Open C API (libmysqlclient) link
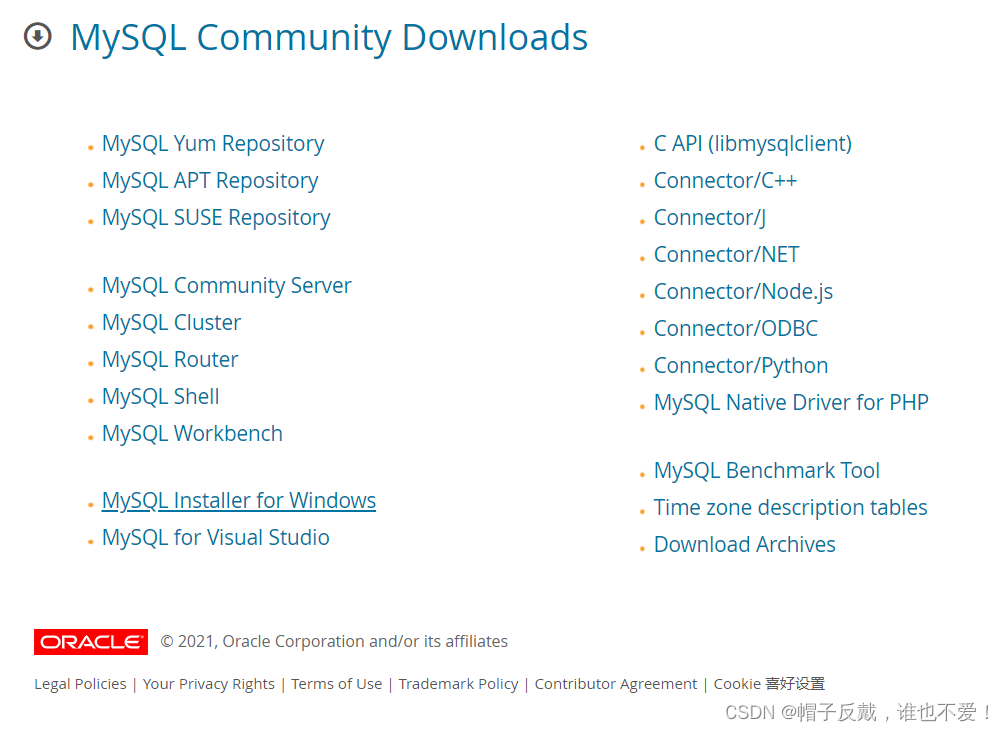 click(x=753, y=144)
